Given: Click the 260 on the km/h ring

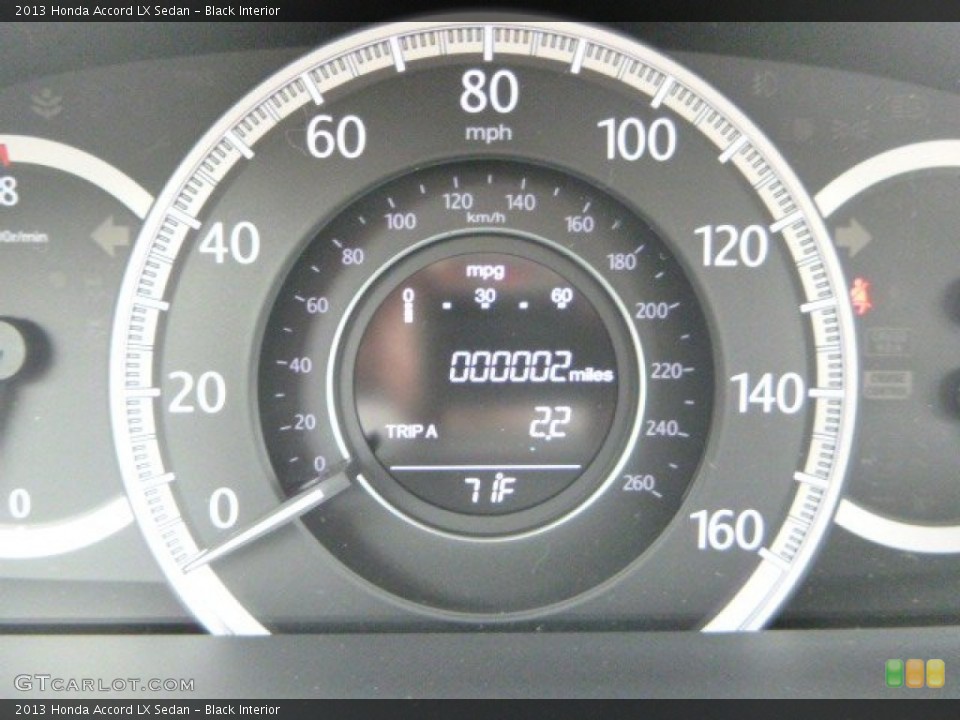Looking at the screenshot, I should tap(639, 483).
